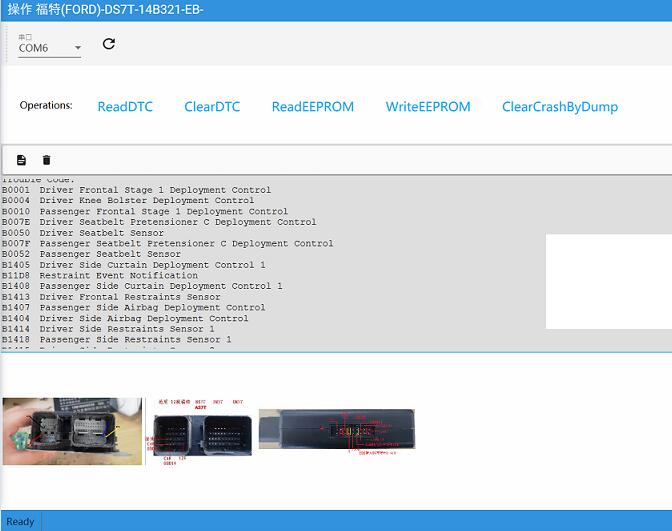
Task: Refresh the serial port list
Action: (109, 44)
